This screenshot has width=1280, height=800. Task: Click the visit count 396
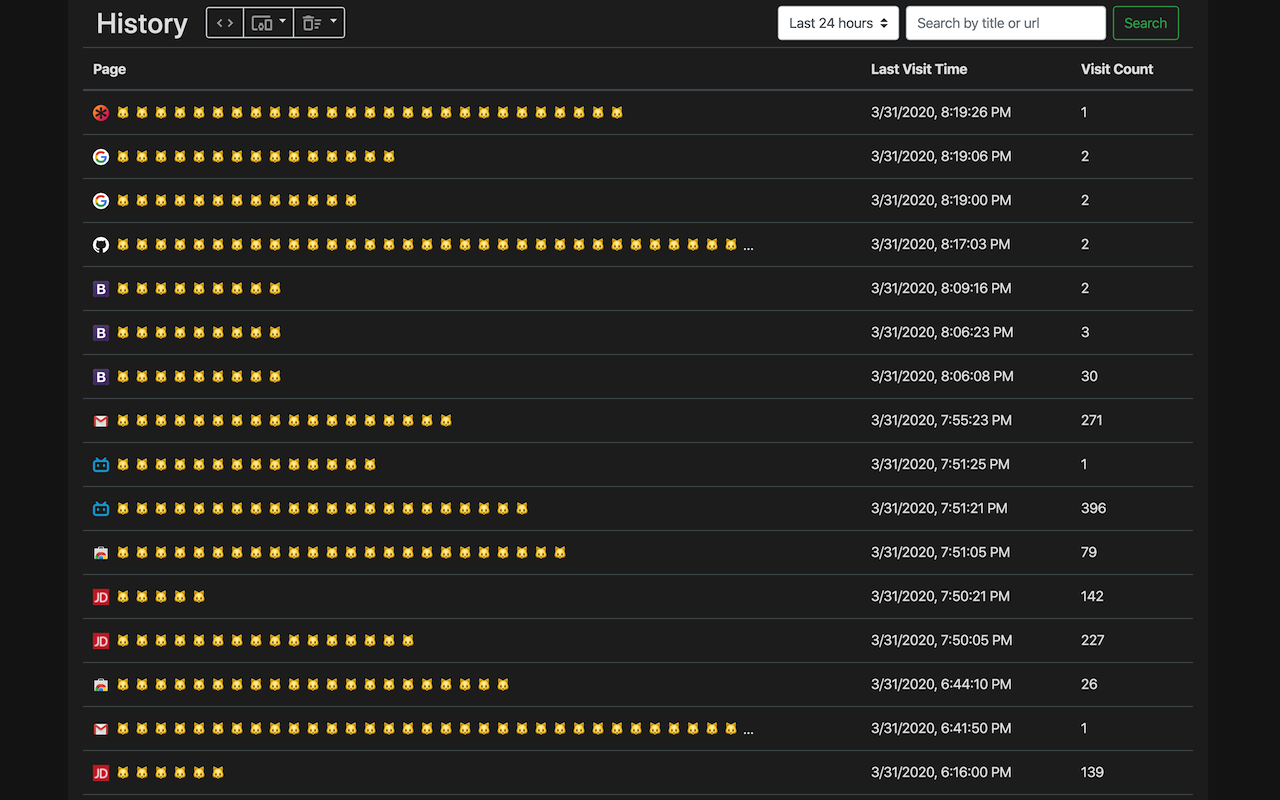click(x=1094, y=509)
